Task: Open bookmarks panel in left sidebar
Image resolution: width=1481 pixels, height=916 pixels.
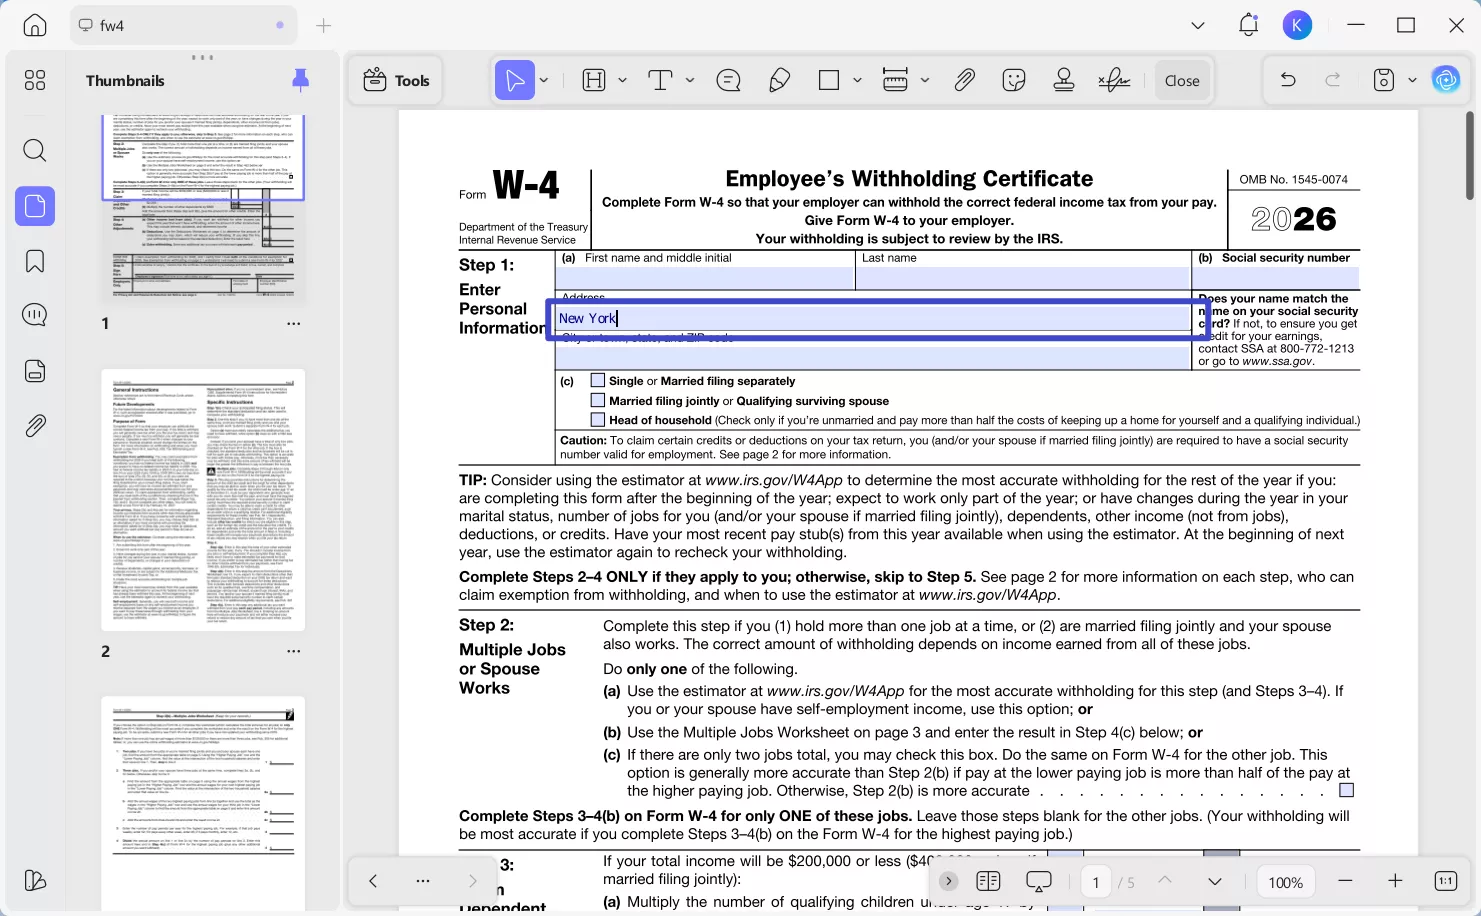Action: (x=35, y=261)
